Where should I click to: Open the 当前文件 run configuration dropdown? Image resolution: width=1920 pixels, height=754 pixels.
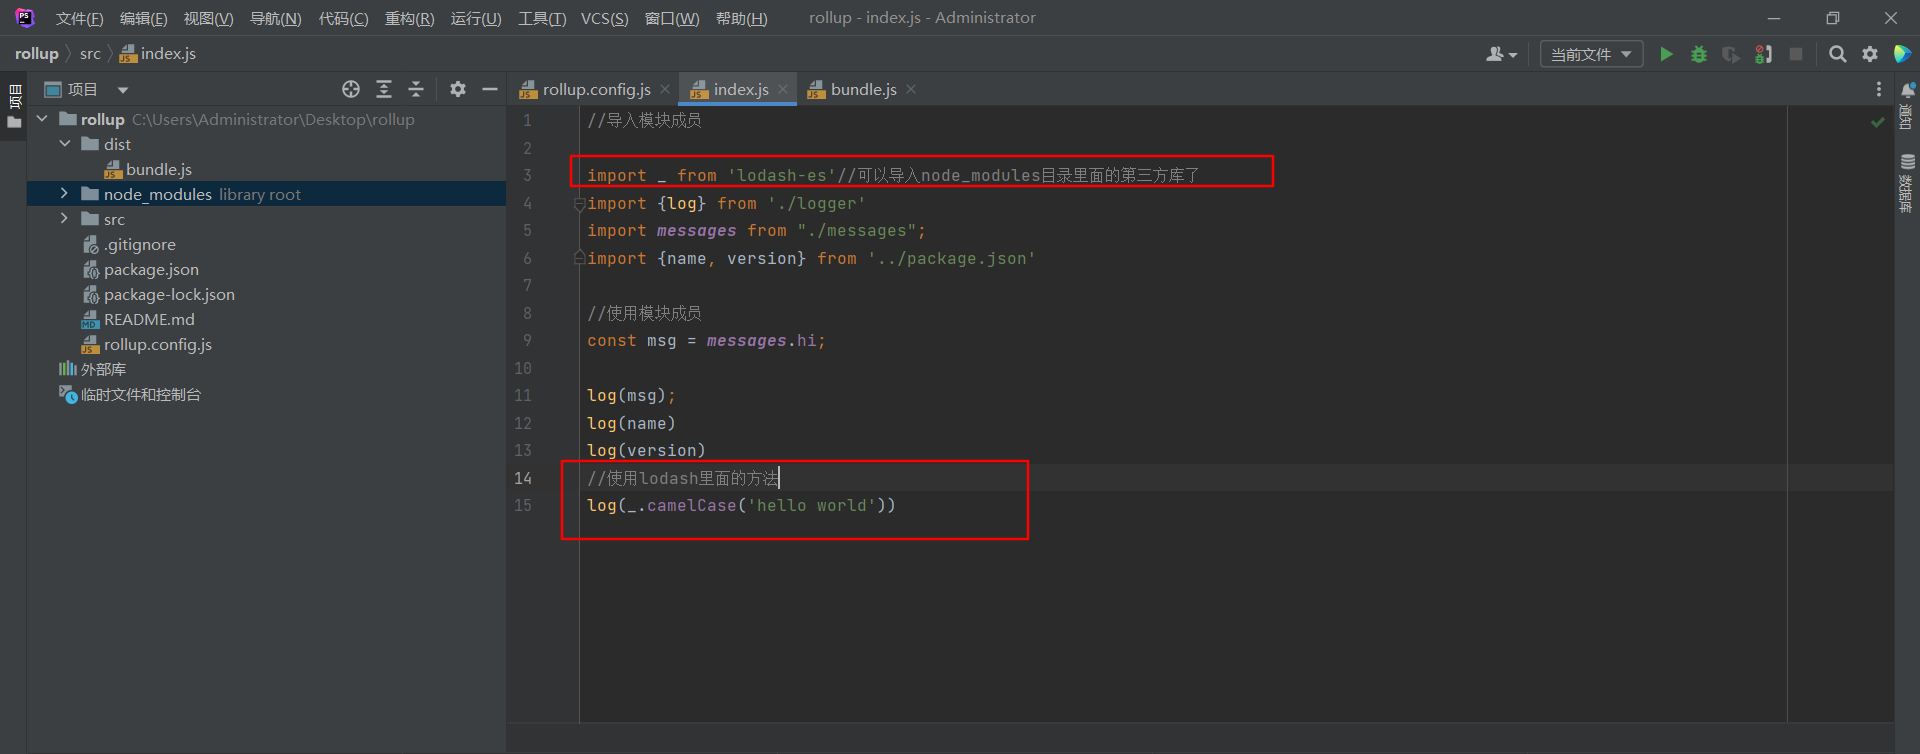pos(1591,54)
